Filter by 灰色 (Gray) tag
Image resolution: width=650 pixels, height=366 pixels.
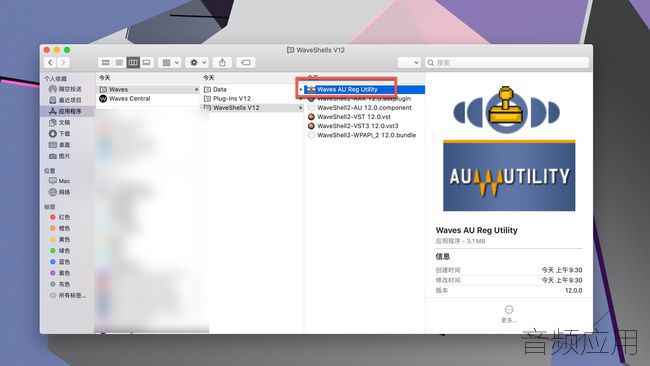pyautogui.click(x=60, y=284)
